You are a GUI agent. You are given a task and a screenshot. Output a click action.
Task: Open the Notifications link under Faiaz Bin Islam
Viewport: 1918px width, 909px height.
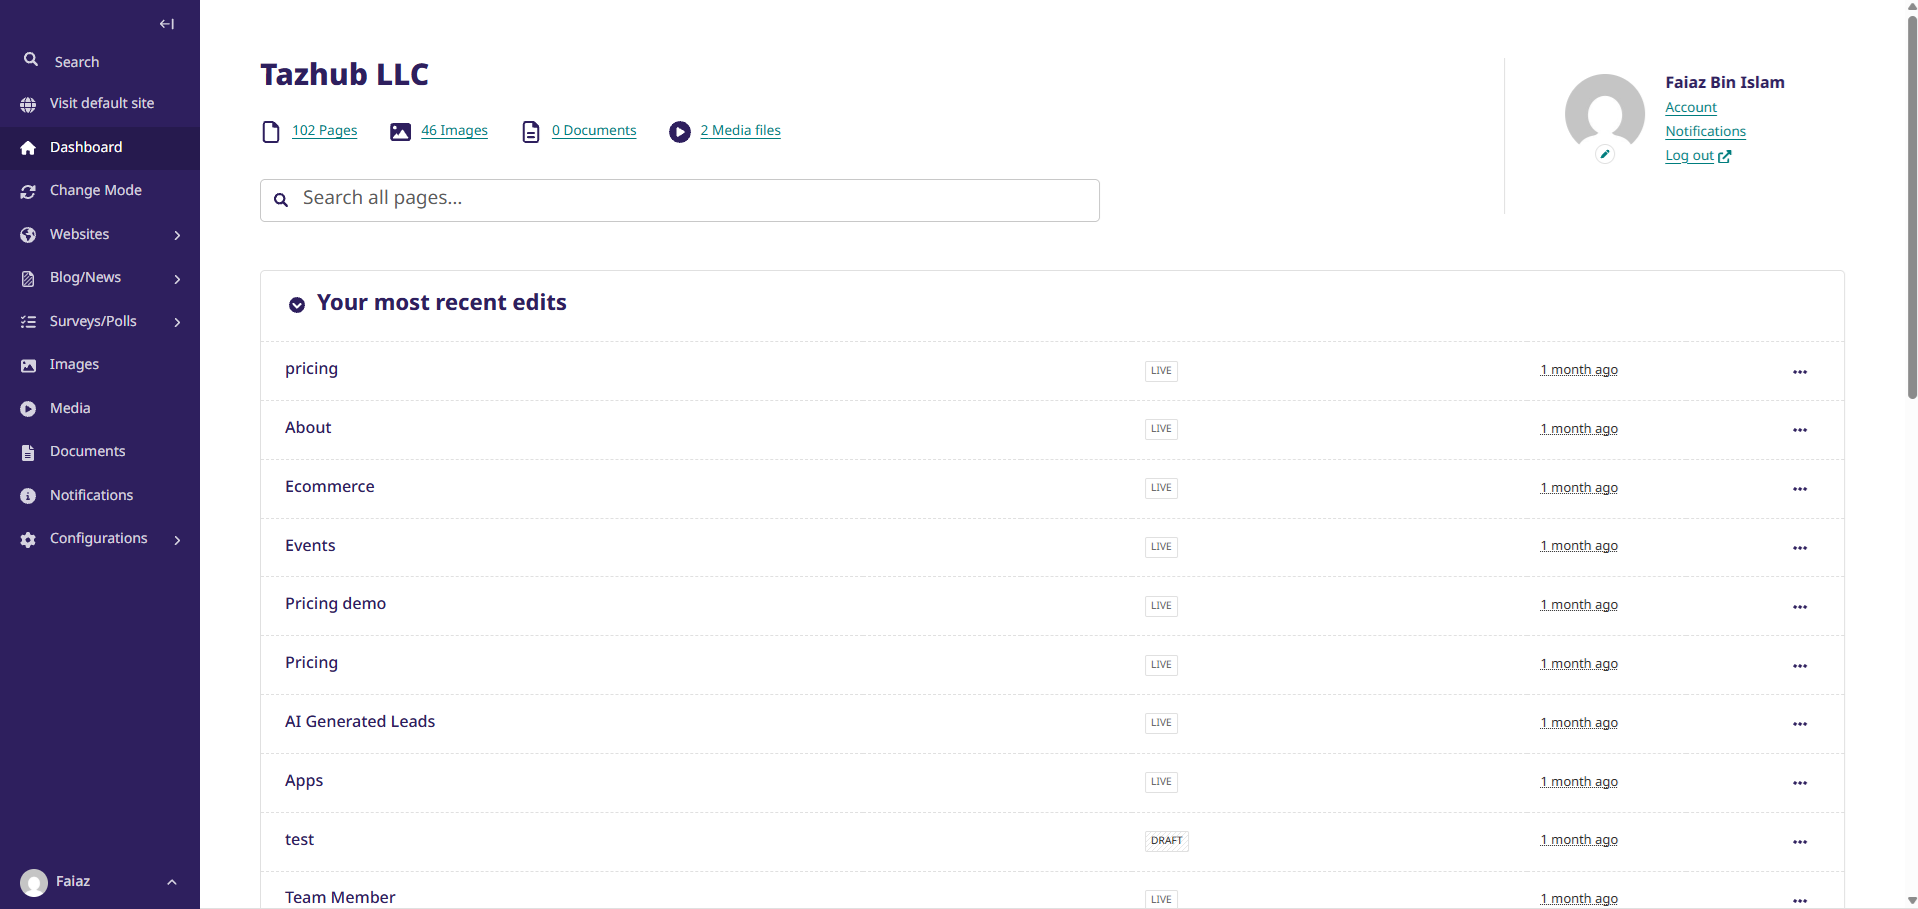tap(1705, 132)
